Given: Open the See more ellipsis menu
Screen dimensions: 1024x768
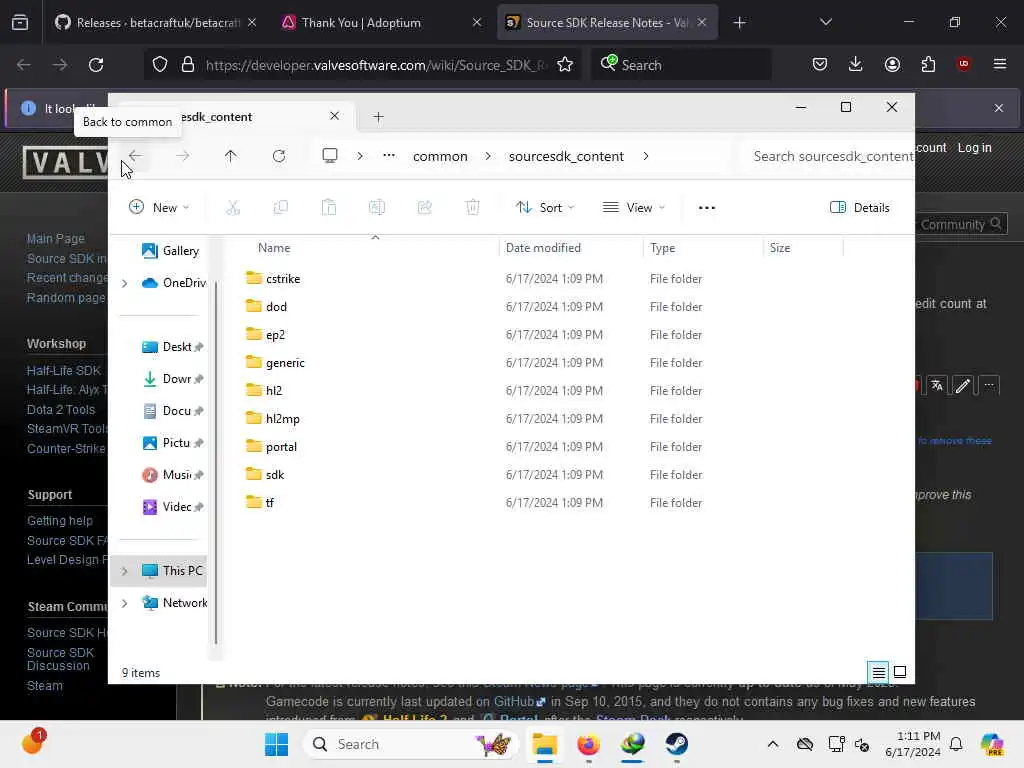Looking at the screenshot, I should [707, 208].
